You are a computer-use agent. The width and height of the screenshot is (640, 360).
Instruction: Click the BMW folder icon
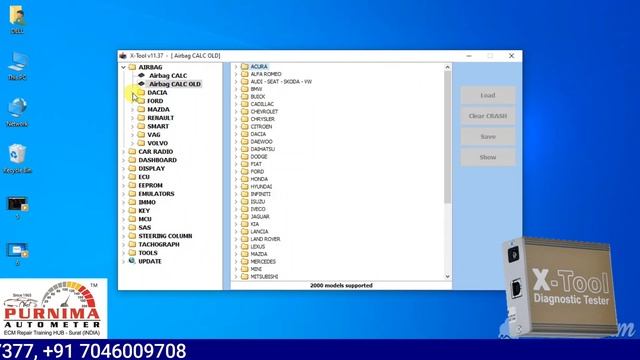pos(245,89)
